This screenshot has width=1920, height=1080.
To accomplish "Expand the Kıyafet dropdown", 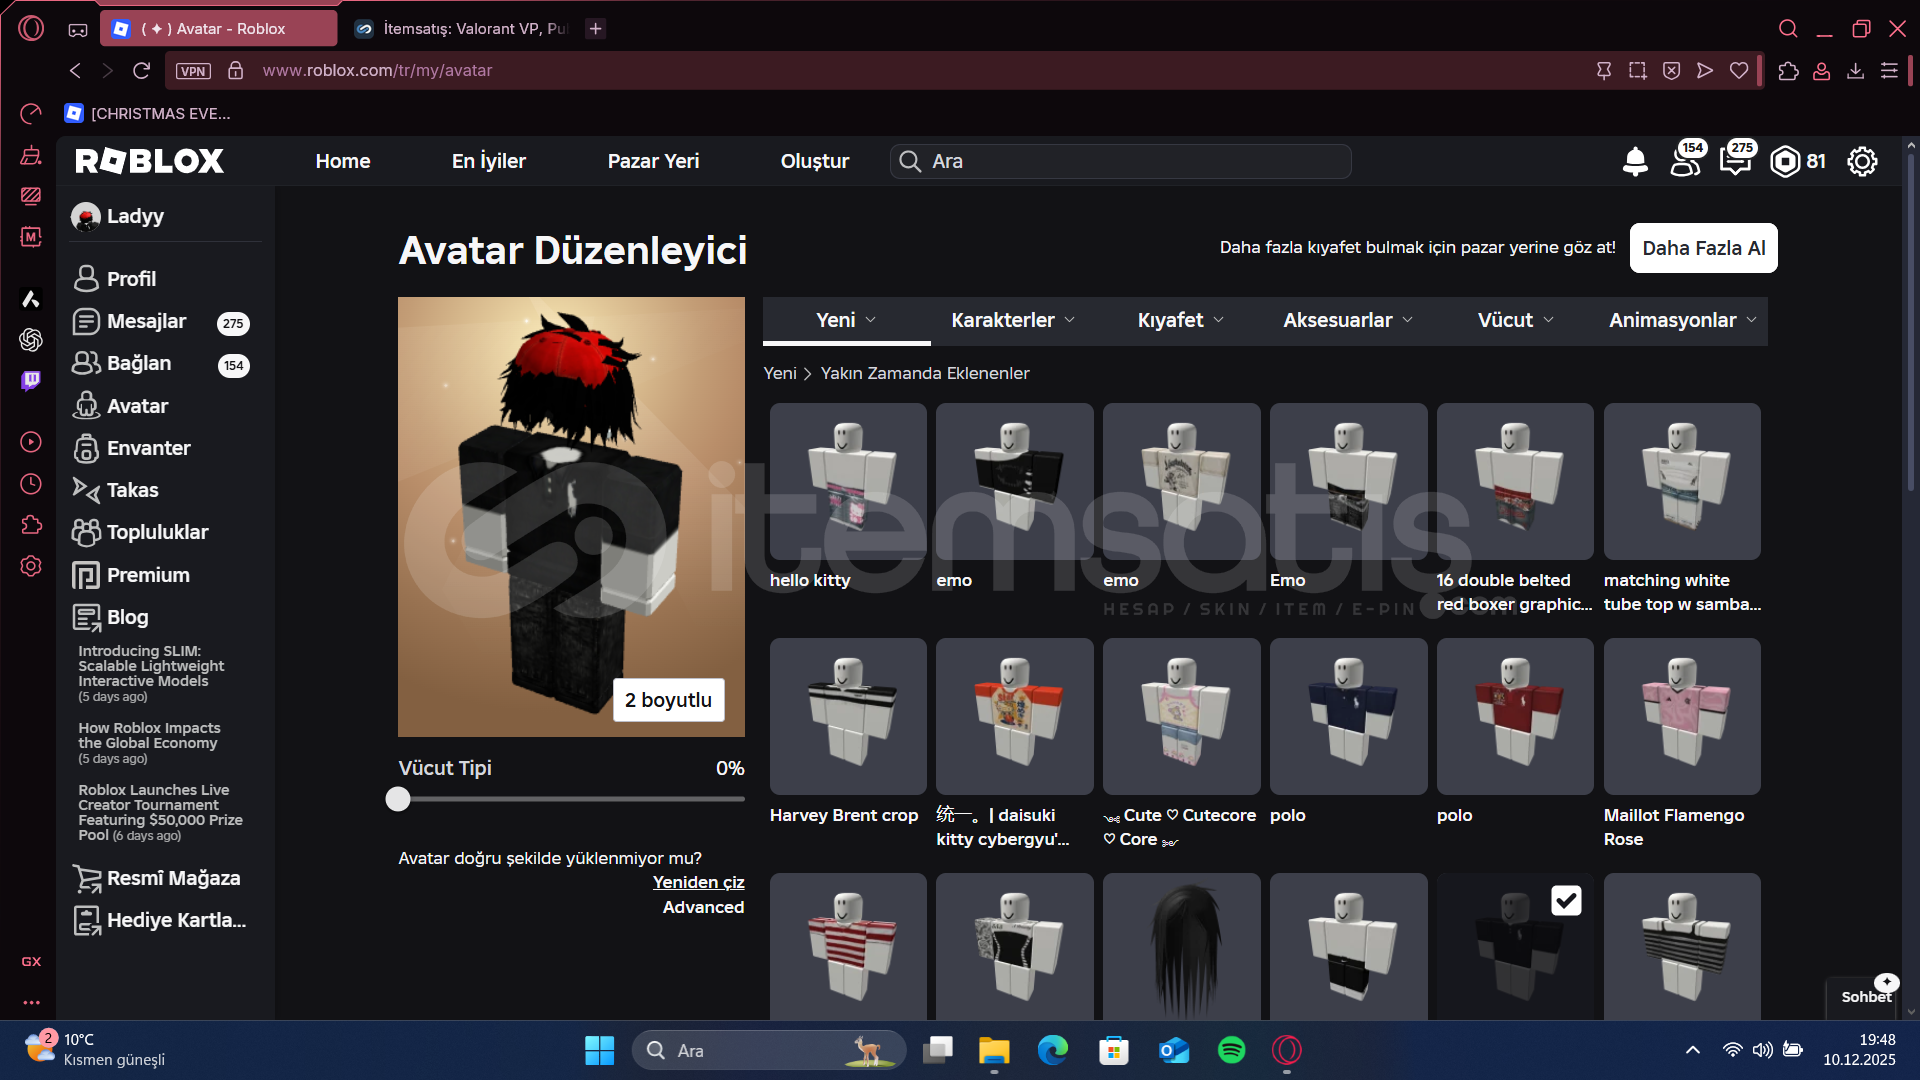I will coord(1180,320).
